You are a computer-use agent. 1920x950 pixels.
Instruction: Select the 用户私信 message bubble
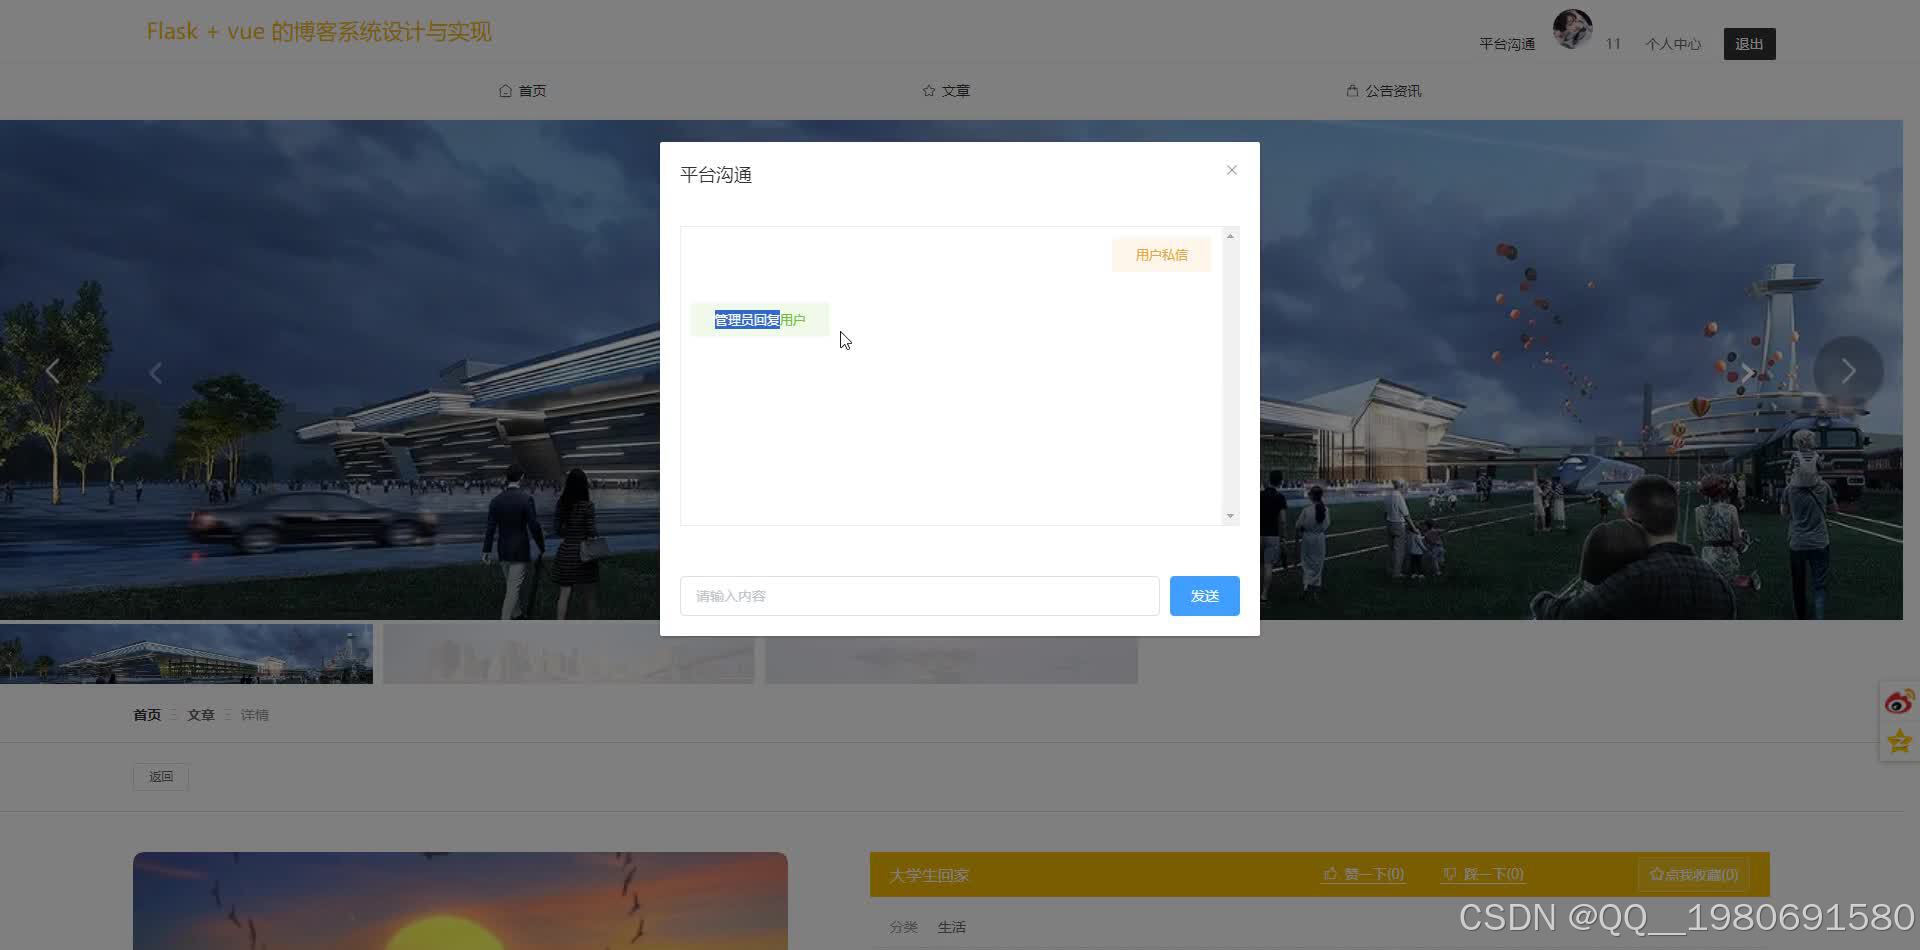coord(1161,255)
